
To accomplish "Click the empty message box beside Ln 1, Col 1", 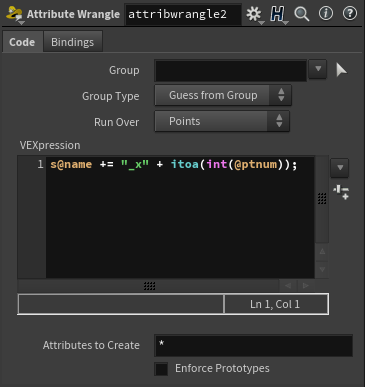I will tap(121, 304).
